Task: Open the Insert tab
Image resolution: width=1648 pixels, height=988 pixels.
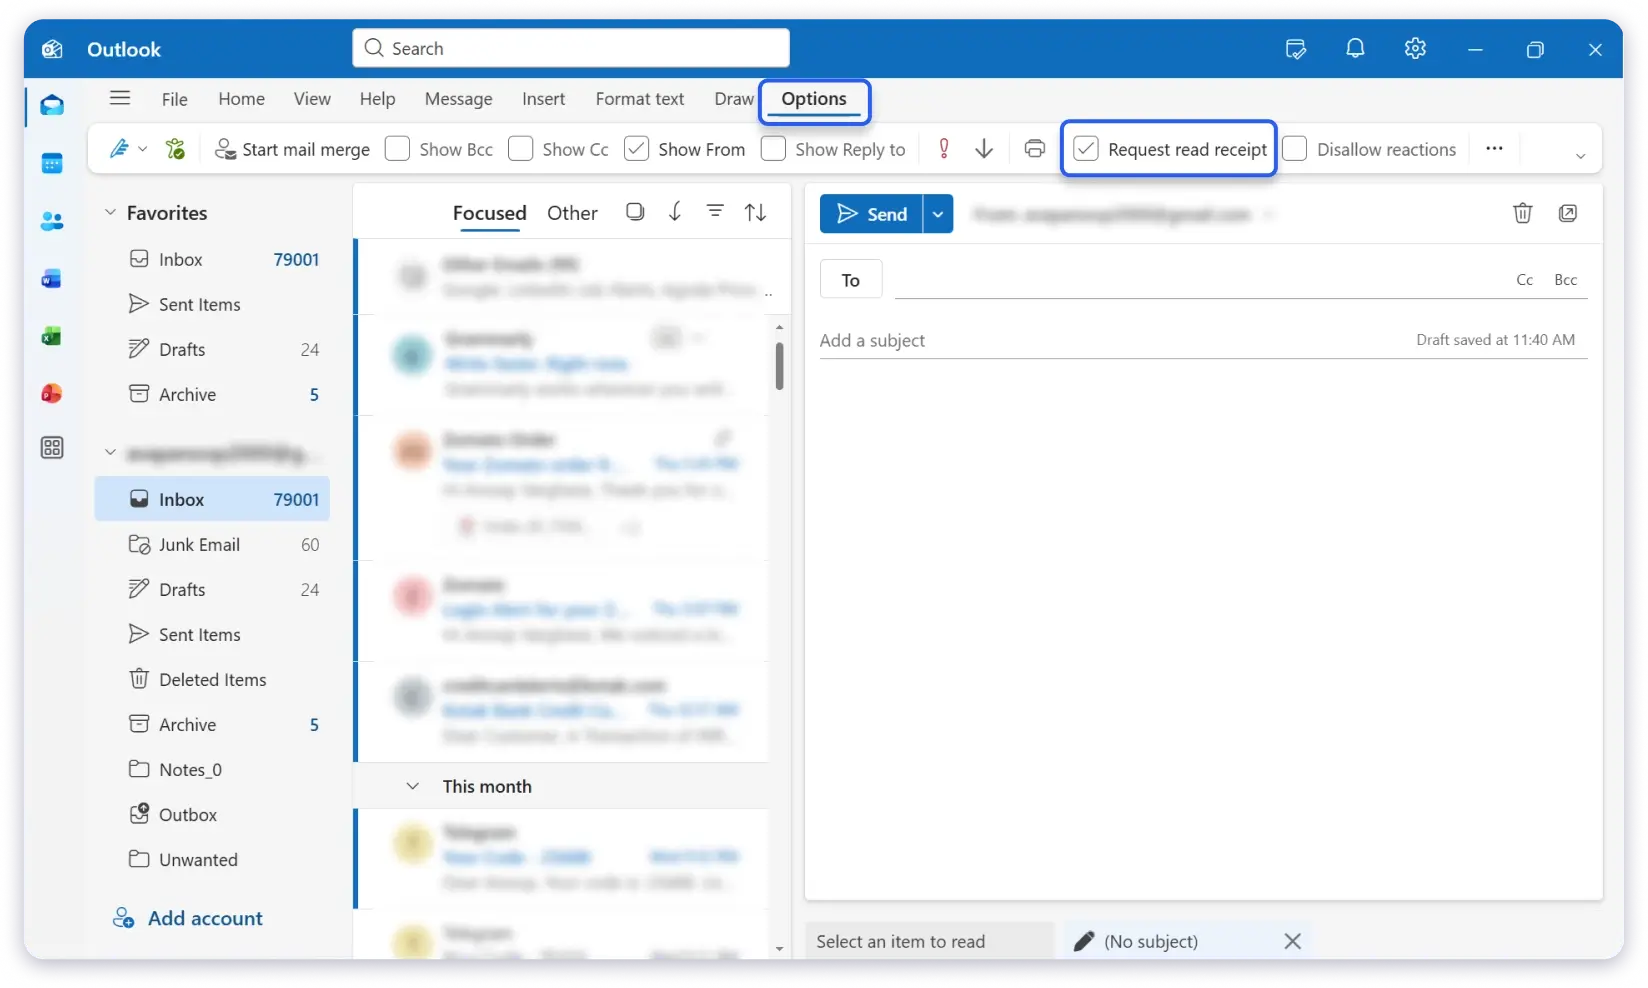Action: click(543, 99)
